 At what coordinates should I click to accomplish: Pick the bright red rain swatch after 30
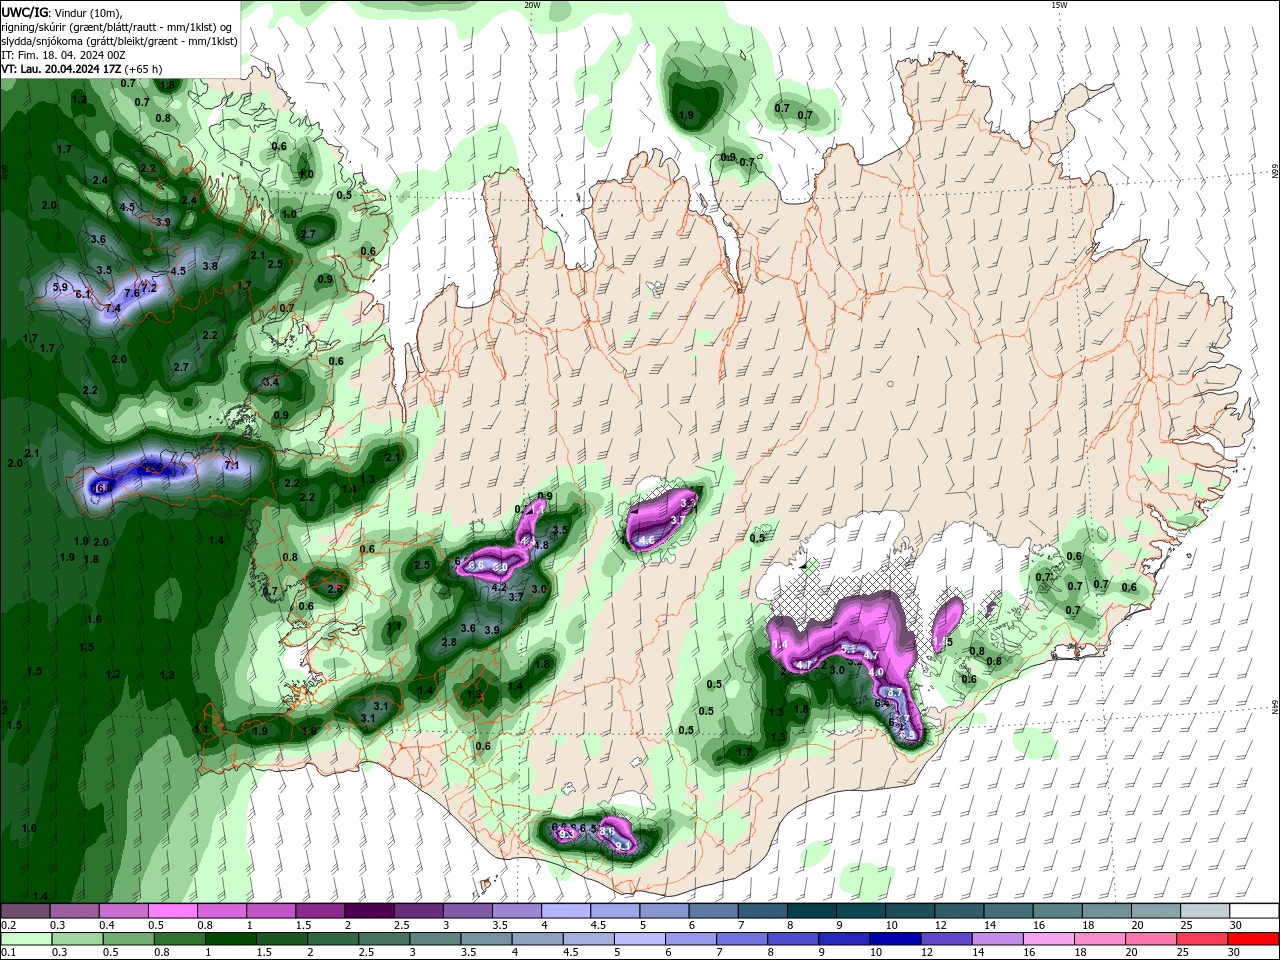click(x=1253, y=939)
